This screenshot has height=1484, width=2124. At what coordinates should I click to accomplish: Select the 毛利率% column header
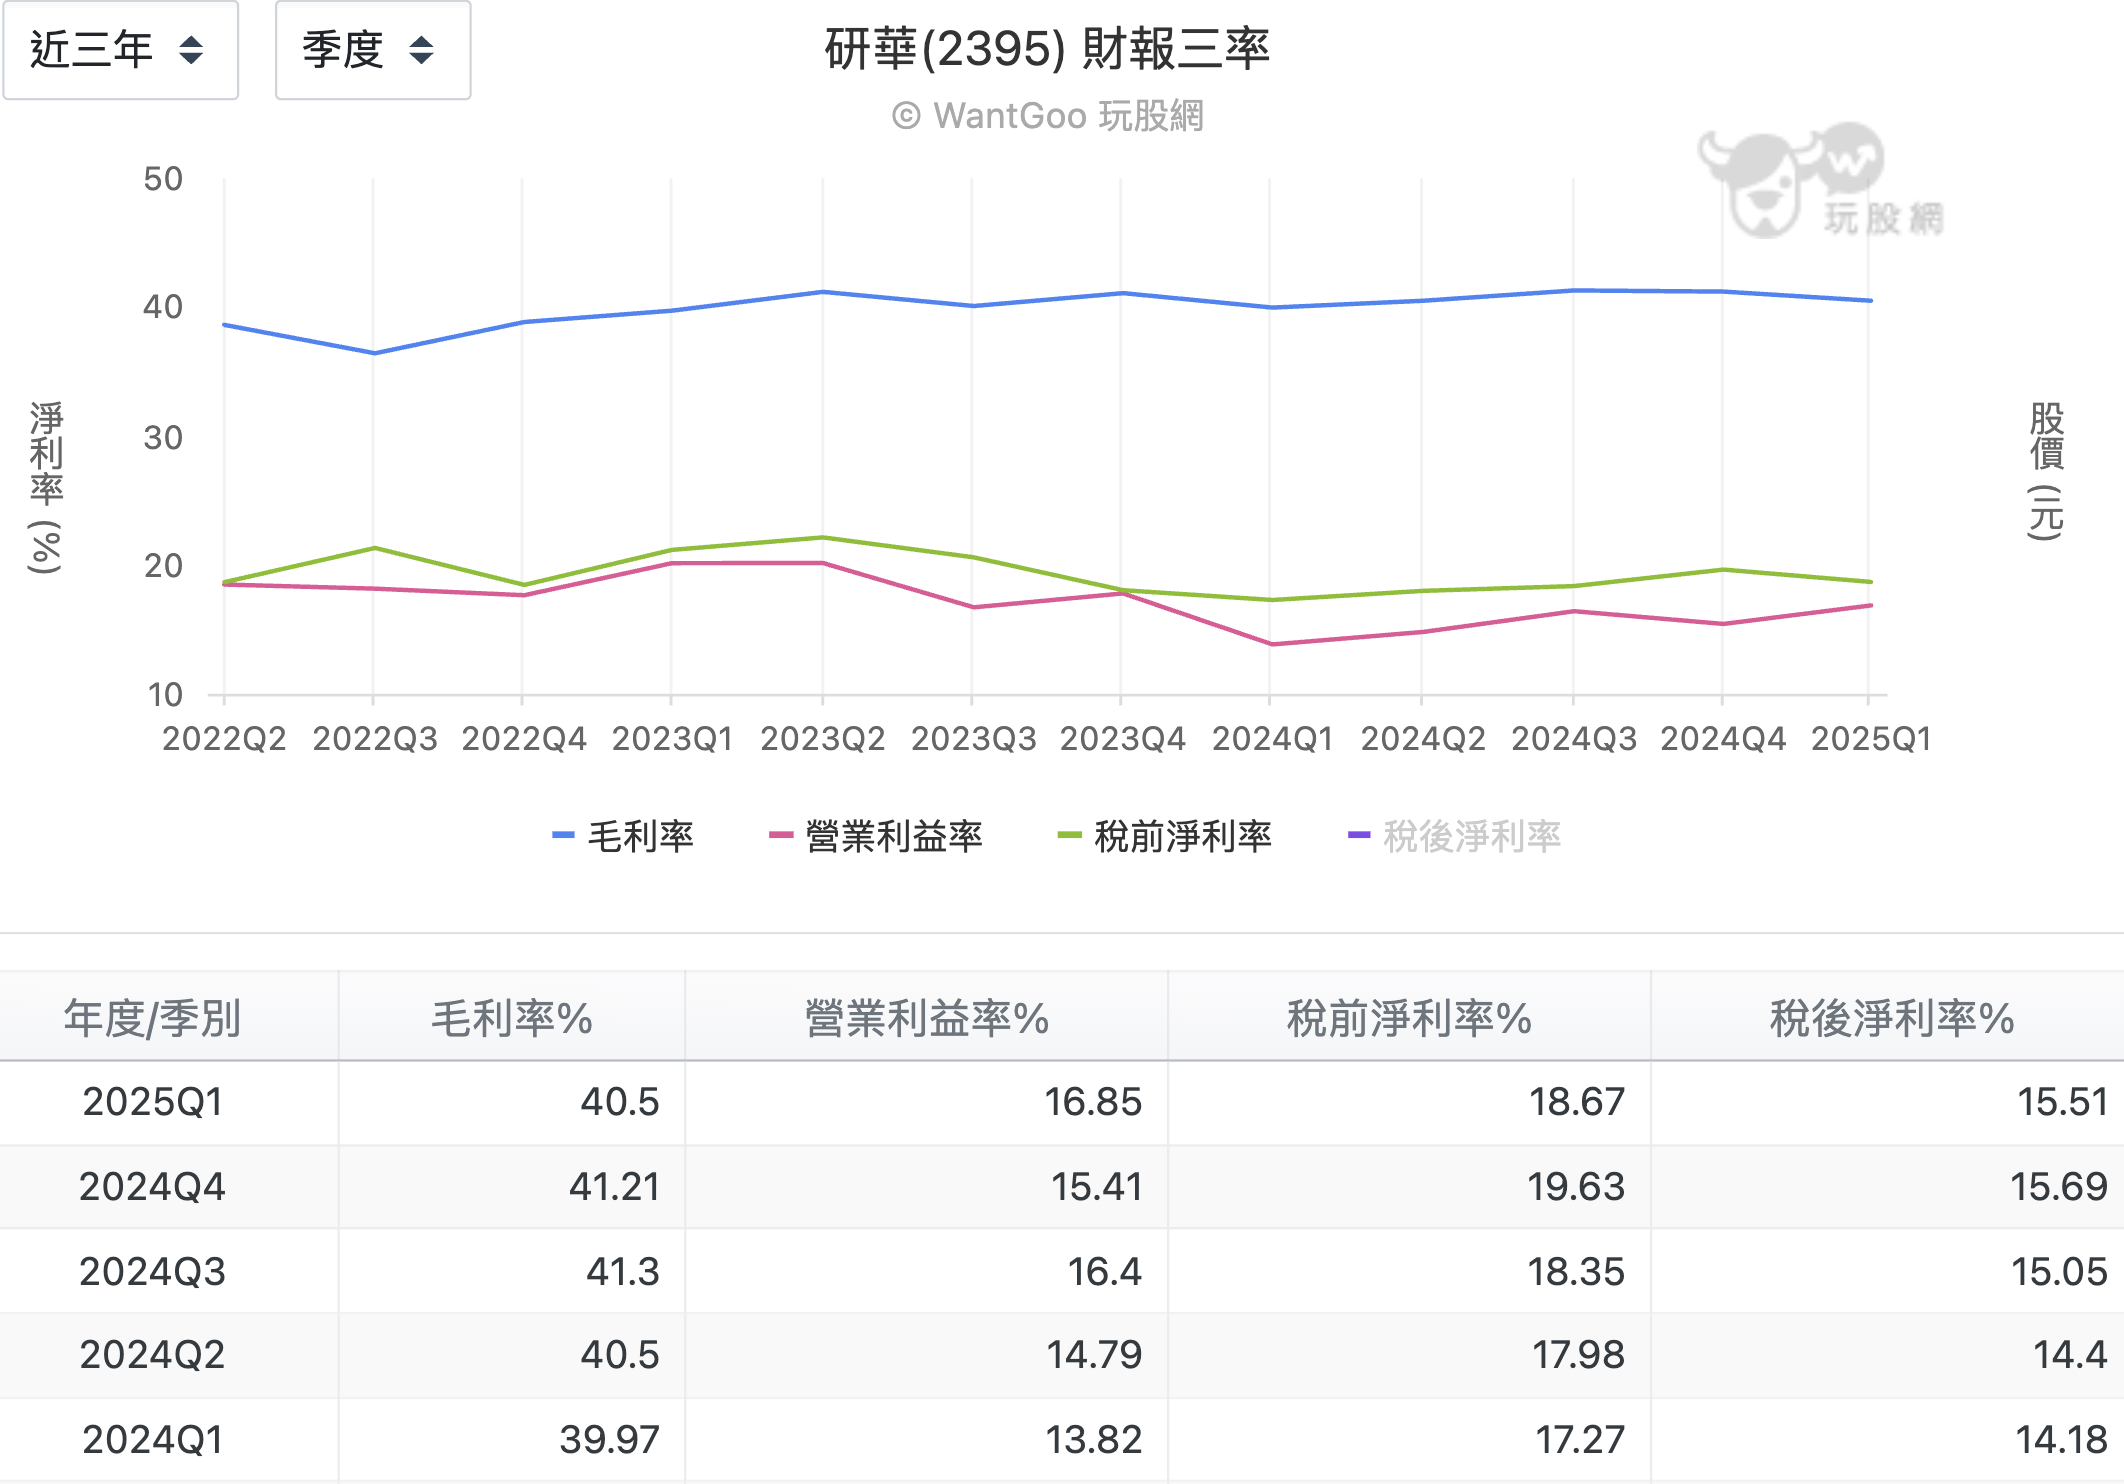[511, 1018]
